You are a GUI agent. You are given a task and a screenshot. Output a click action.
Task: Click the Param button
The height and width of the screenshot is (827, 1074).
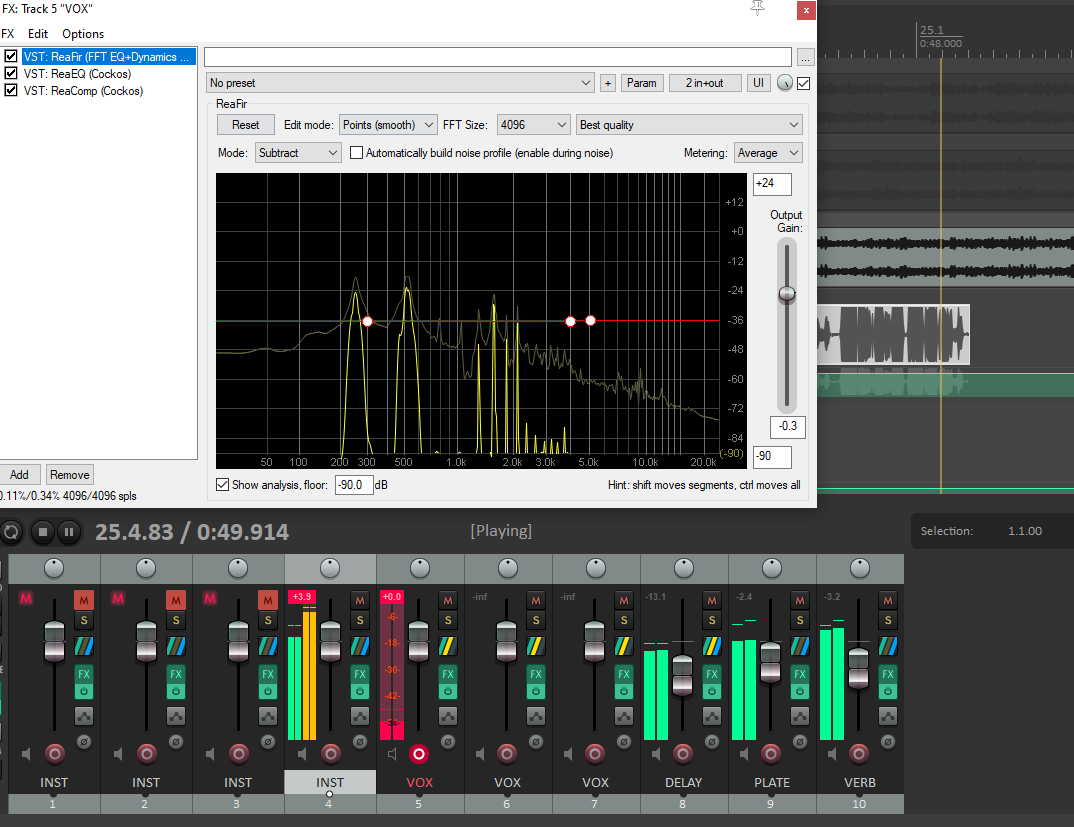642,83
